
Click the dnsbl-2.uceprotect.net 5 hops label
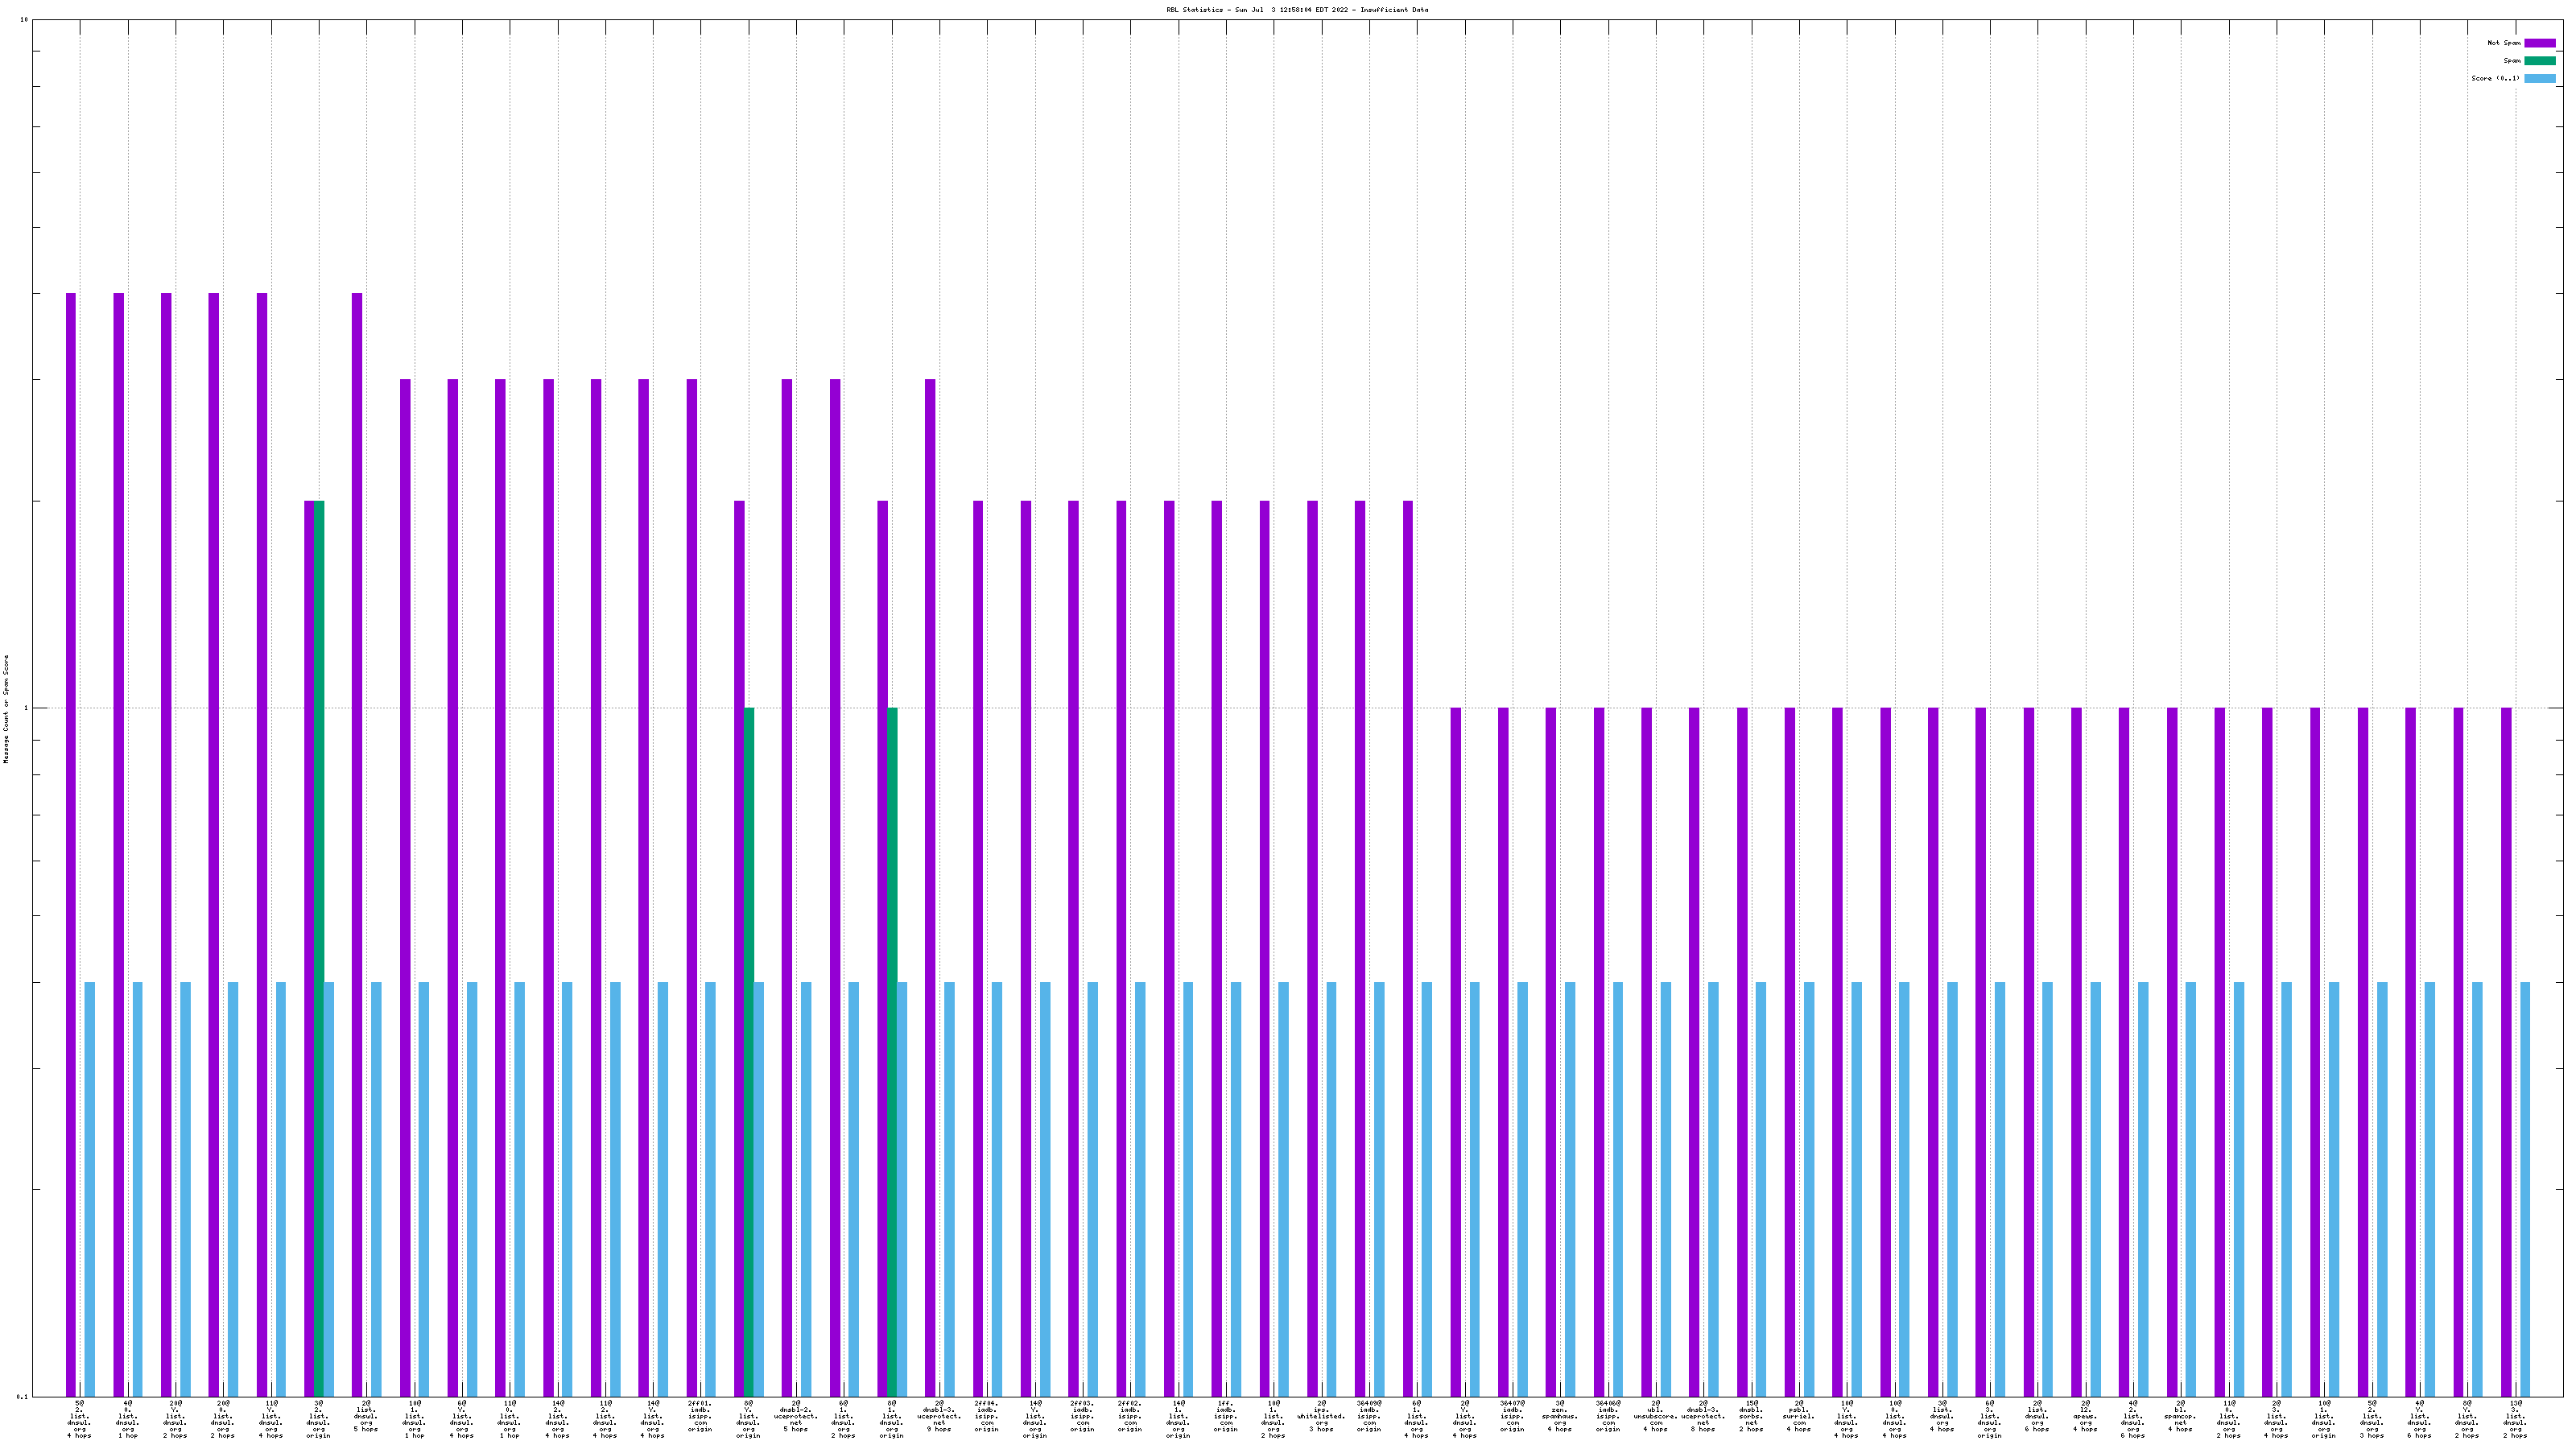[x=796, y=1415]
